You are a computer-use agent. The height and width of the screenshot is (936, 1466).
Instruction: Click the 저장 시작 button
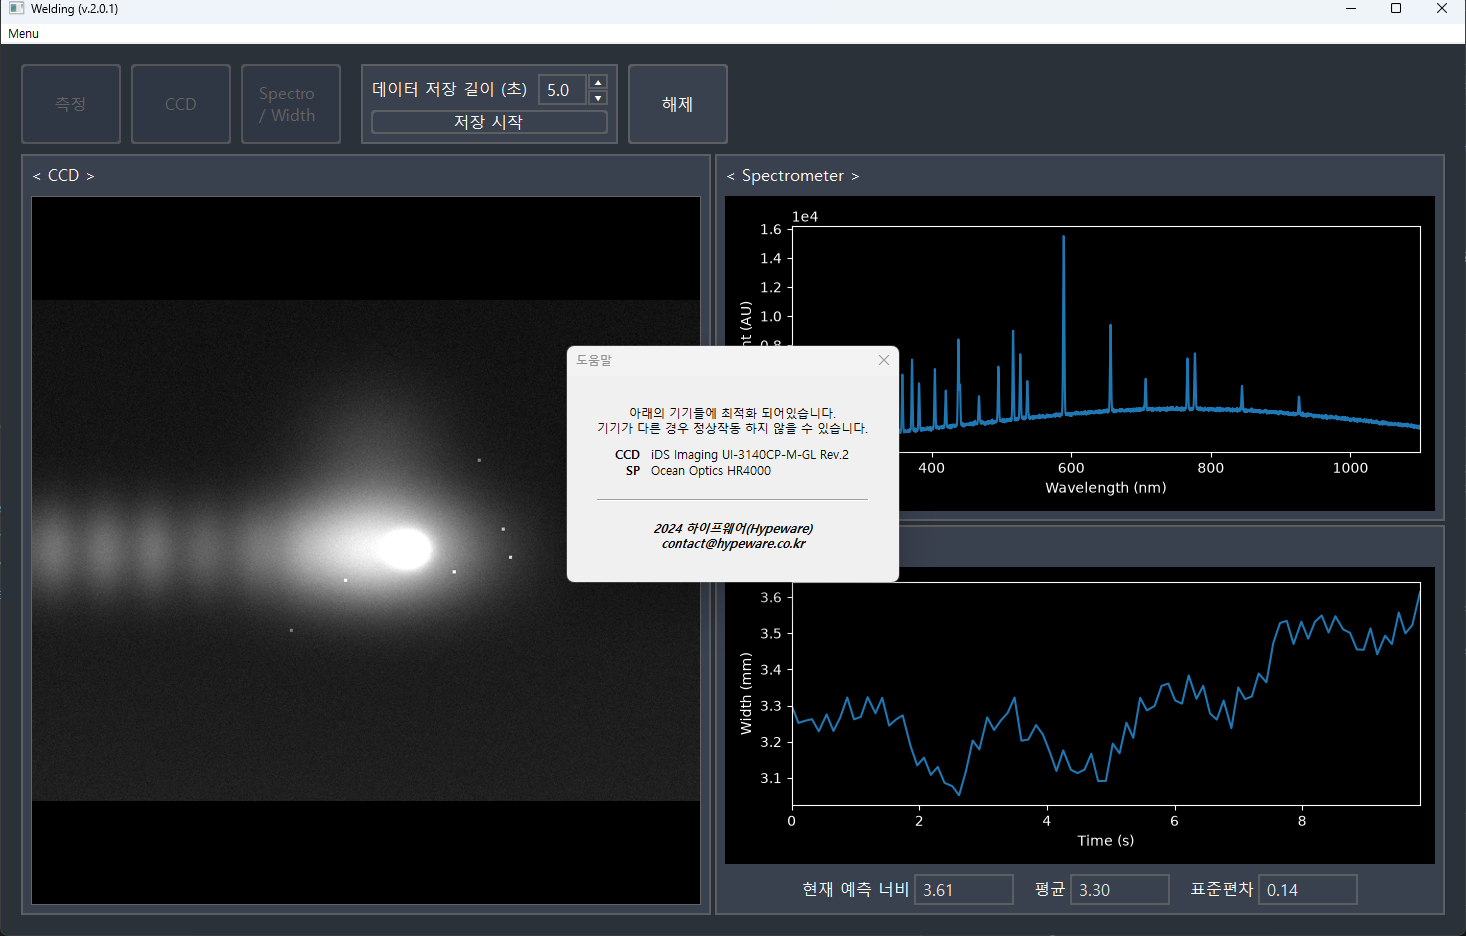tap(489, 122)
